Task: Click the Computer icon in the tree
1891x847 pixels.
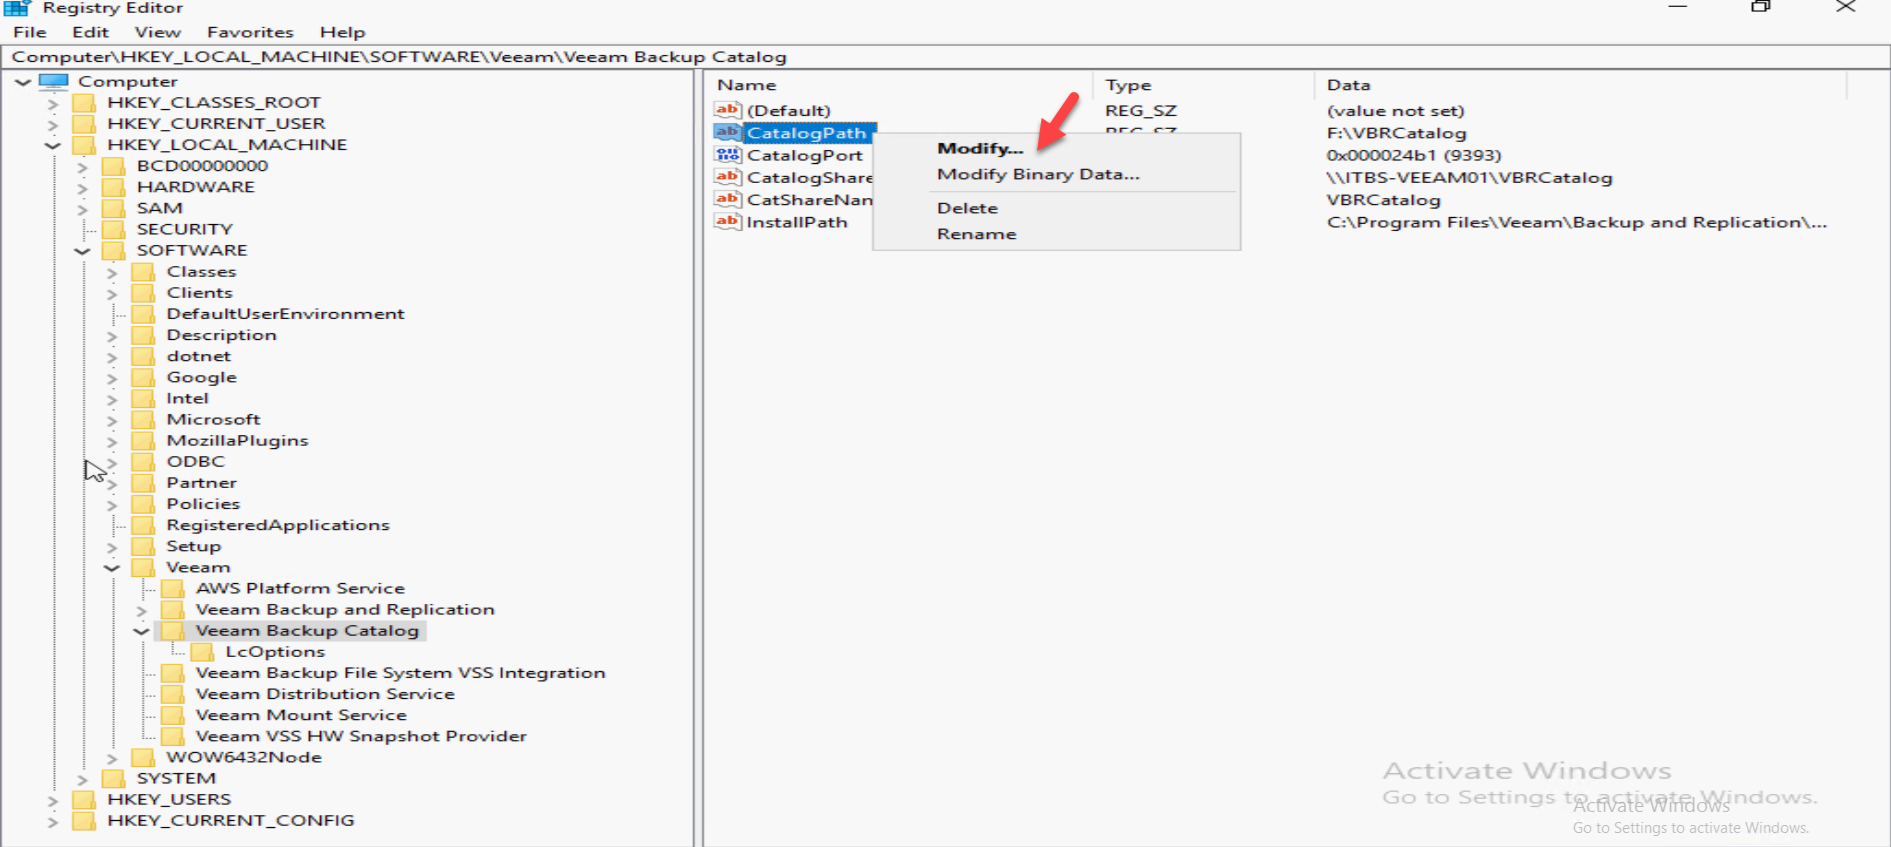Action: 54,81
